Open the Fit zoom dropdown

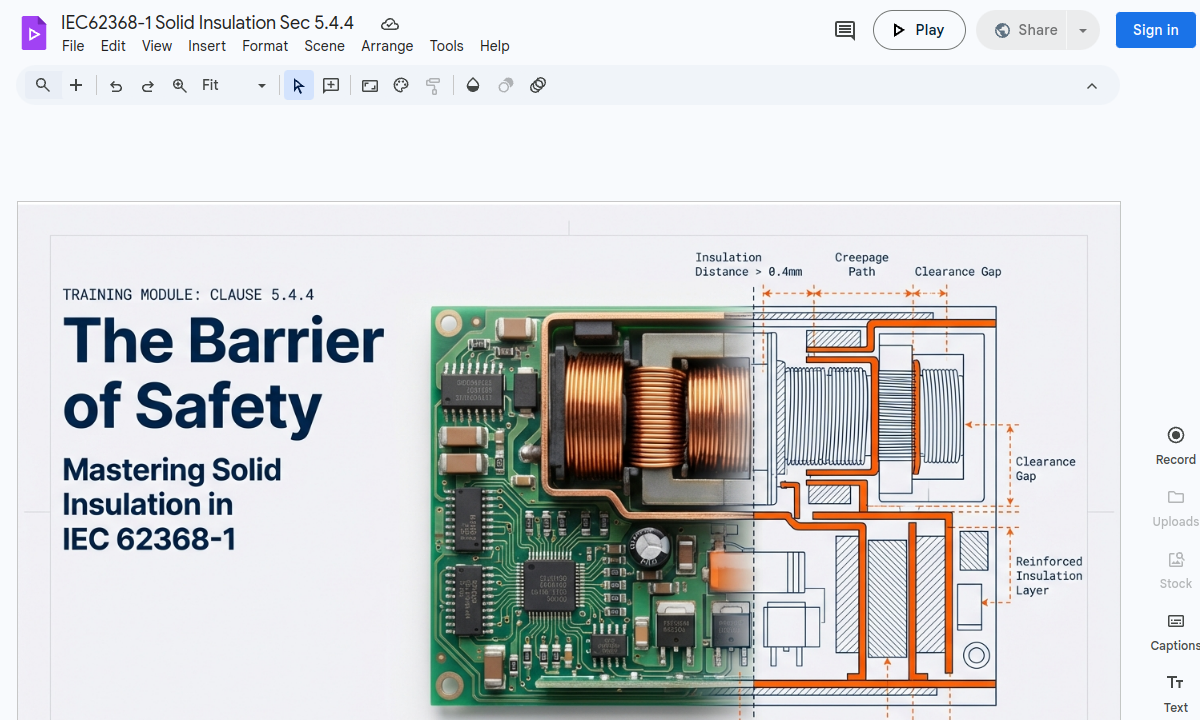[x=234, y=86]
